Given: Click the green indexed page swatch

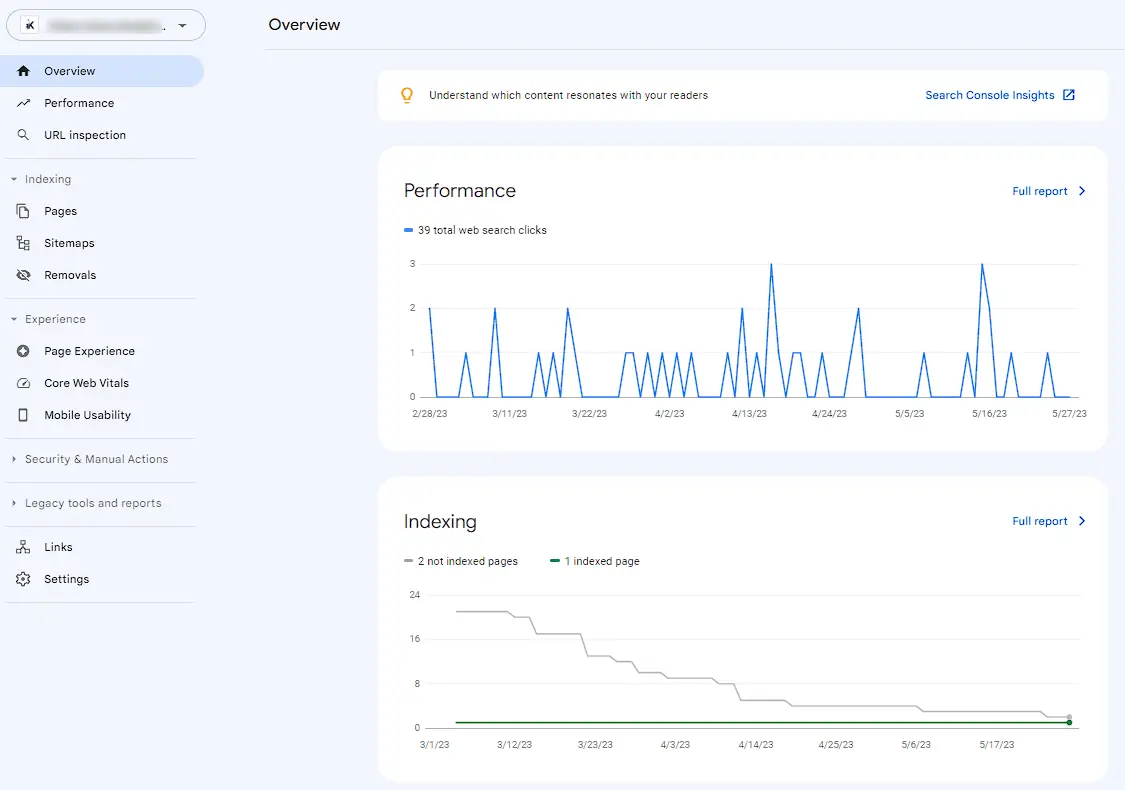Looking at the screenshot, I should click(x=555, y=561).
